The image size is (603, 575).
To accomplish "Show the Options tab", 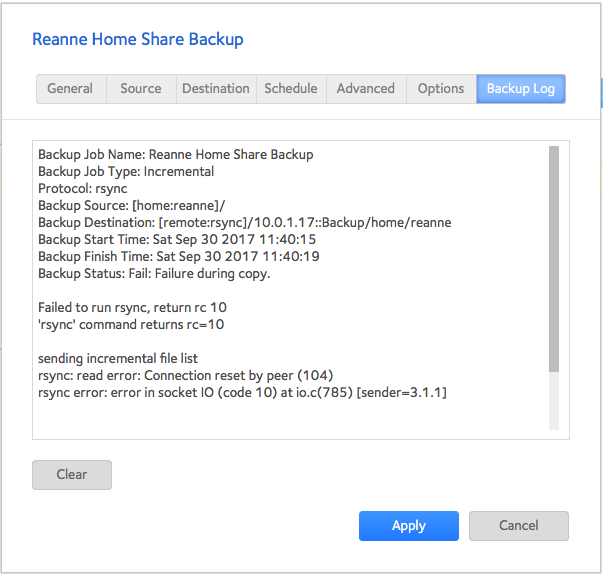I will (441, 89).
